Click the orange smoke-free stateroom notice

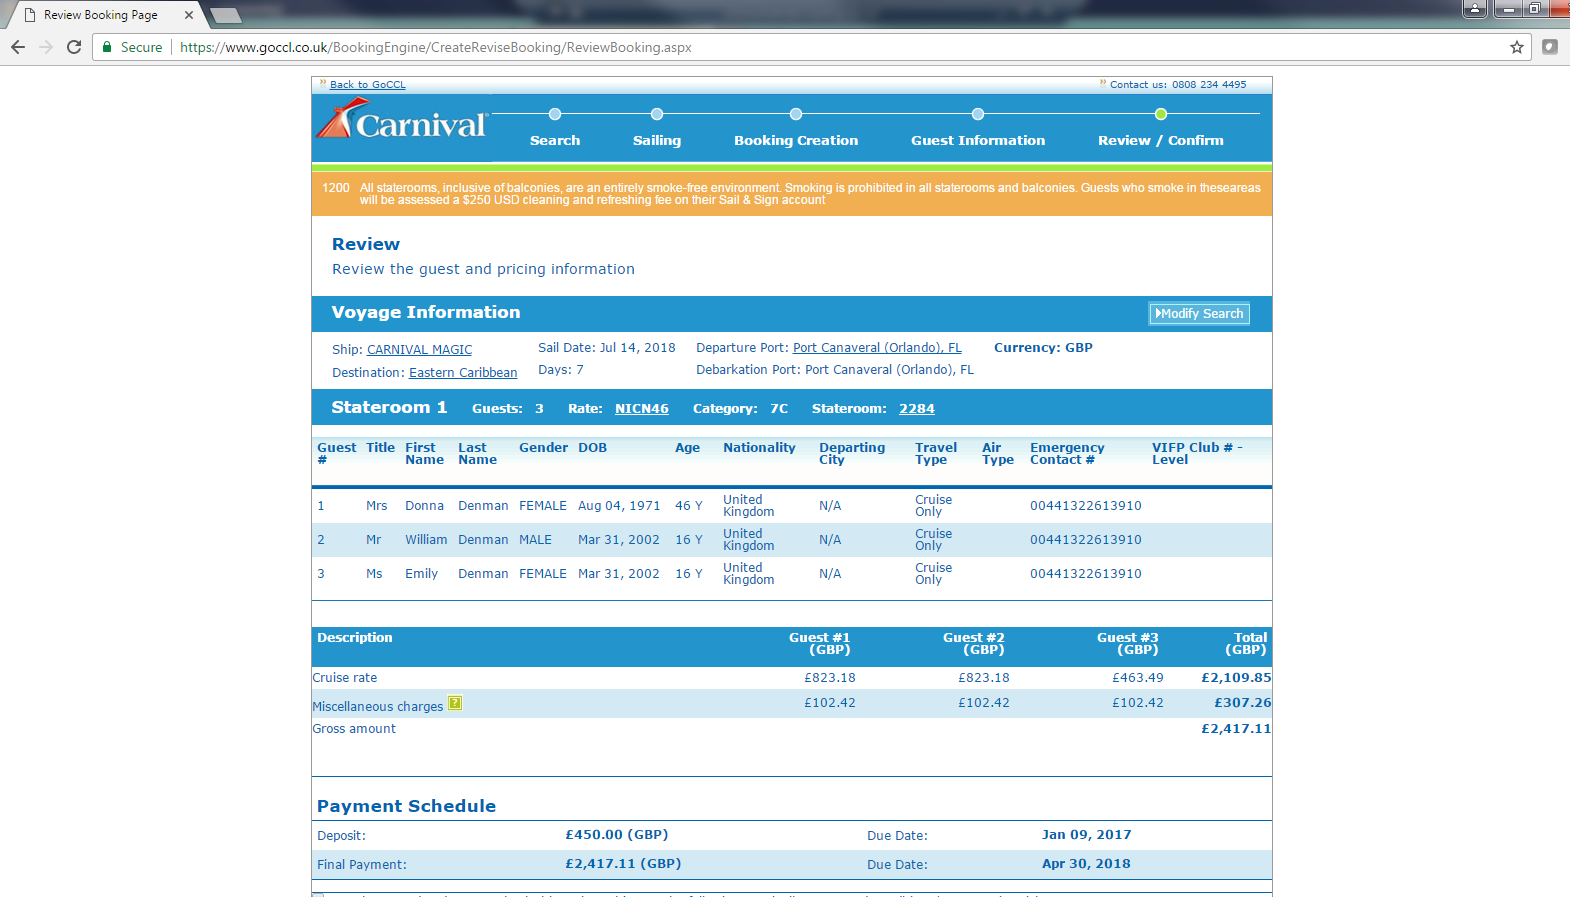click(x=792, y=194)
